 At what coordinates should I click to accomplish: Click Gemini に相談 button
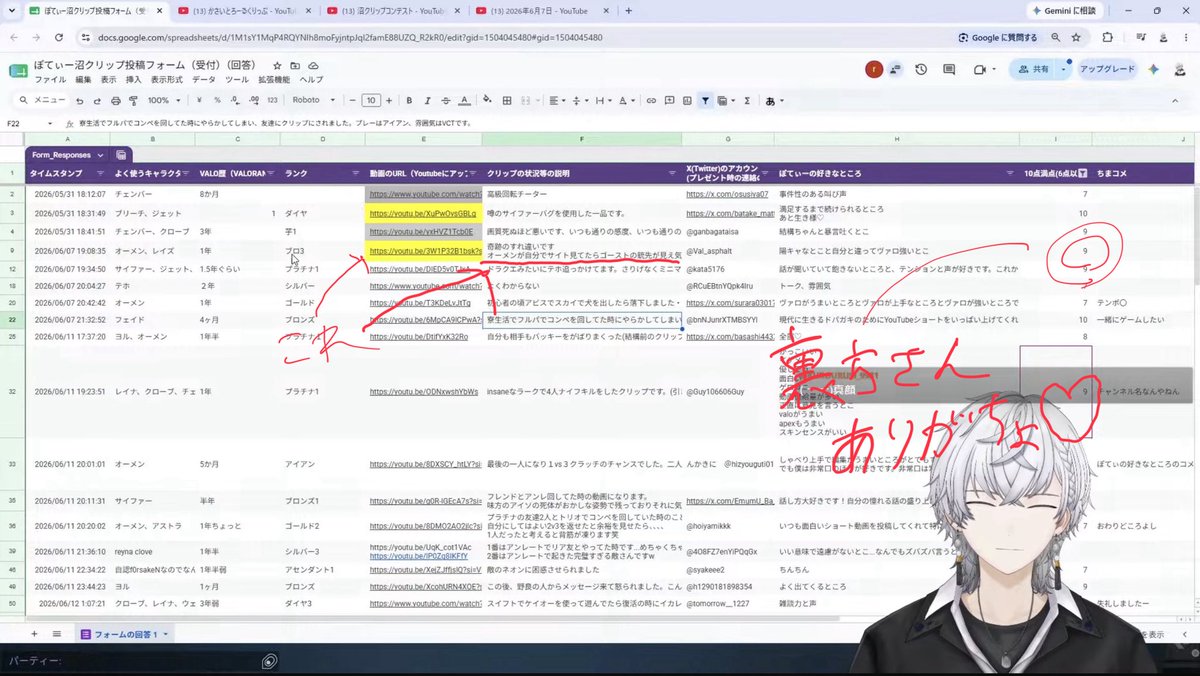point(1067,11)
